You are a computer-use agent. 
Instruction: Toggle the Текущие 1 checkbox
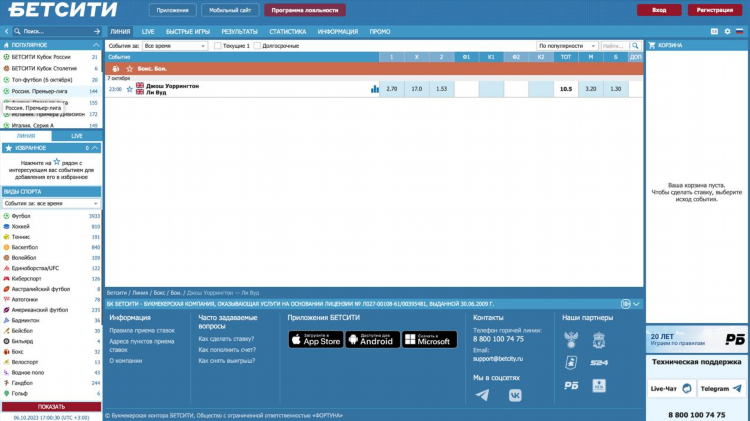point(218,46)
